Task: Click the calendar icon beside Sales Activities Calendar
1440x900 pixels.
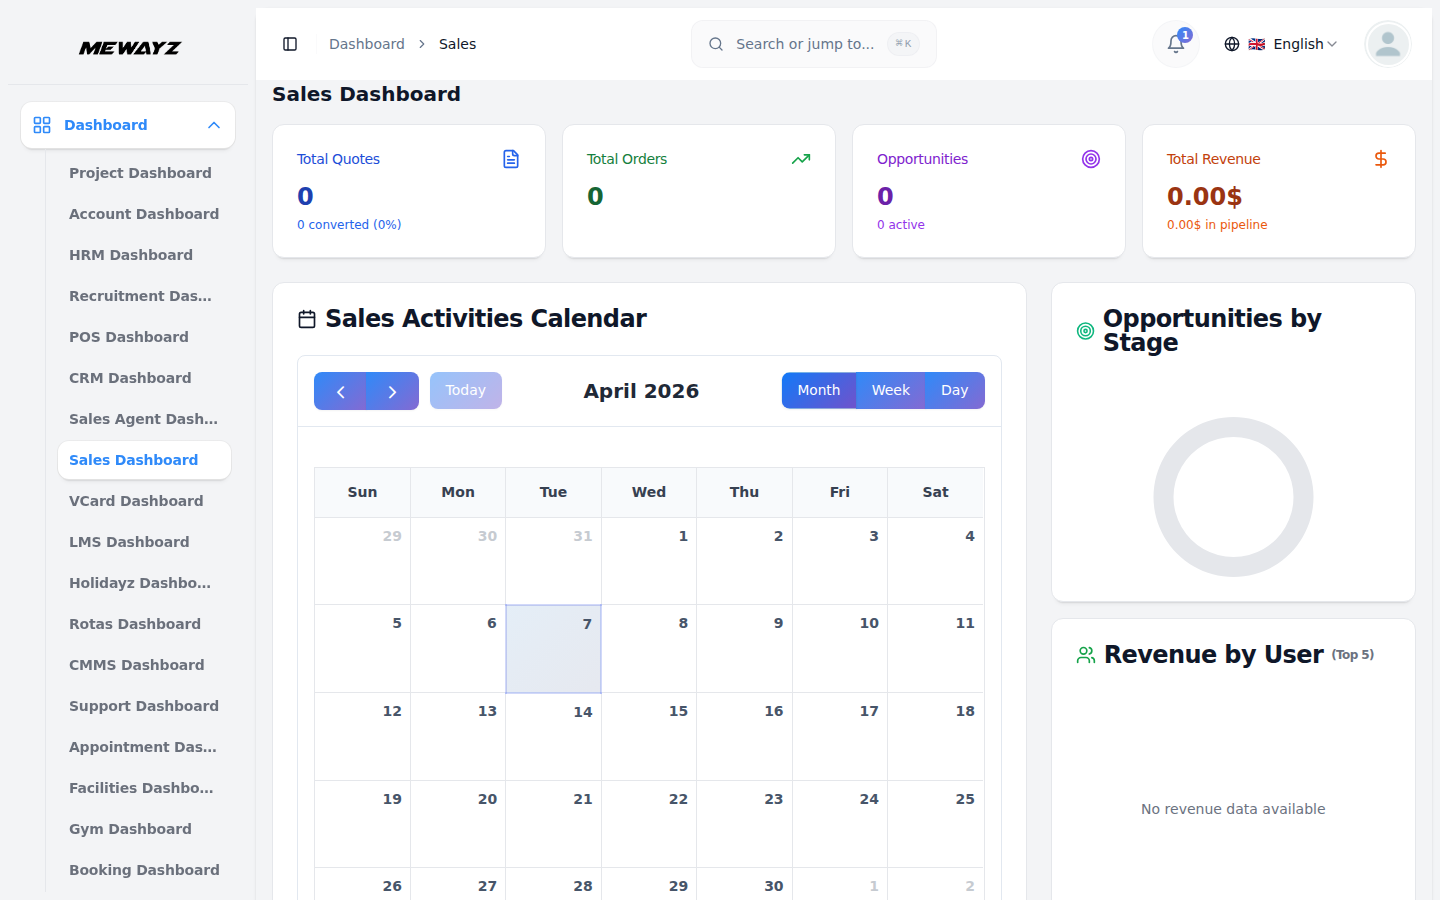Action: 306,318
